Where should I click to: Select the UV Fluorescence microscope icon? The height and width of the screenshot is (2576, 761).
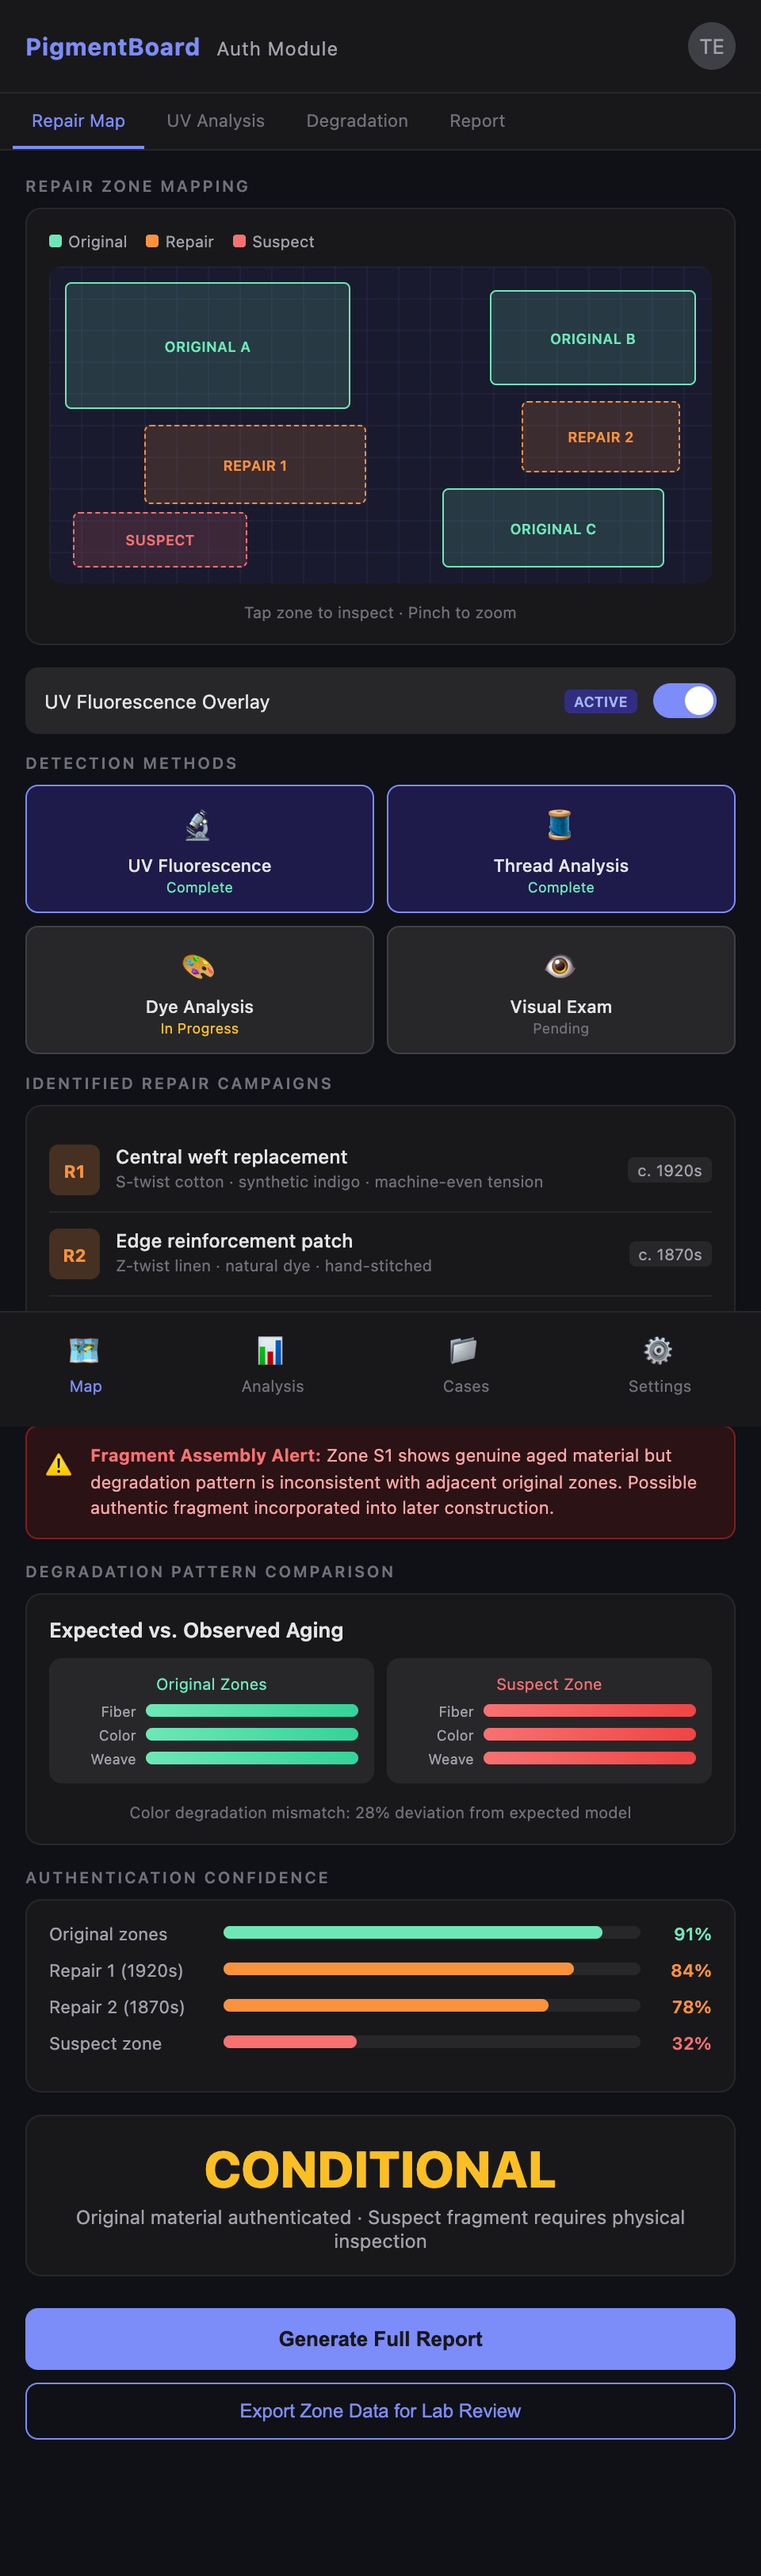tap(199, 824)
